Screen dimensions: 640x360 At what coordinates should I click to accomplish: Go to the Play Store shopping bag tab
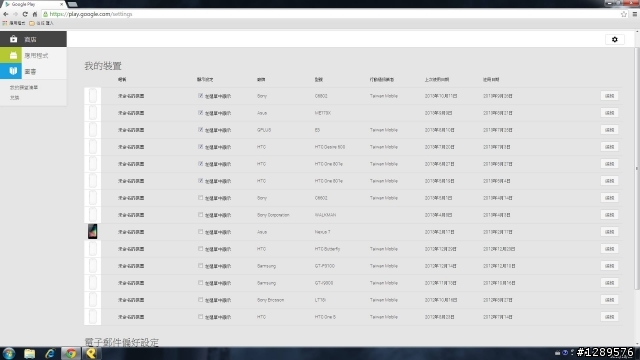point(33,39)
